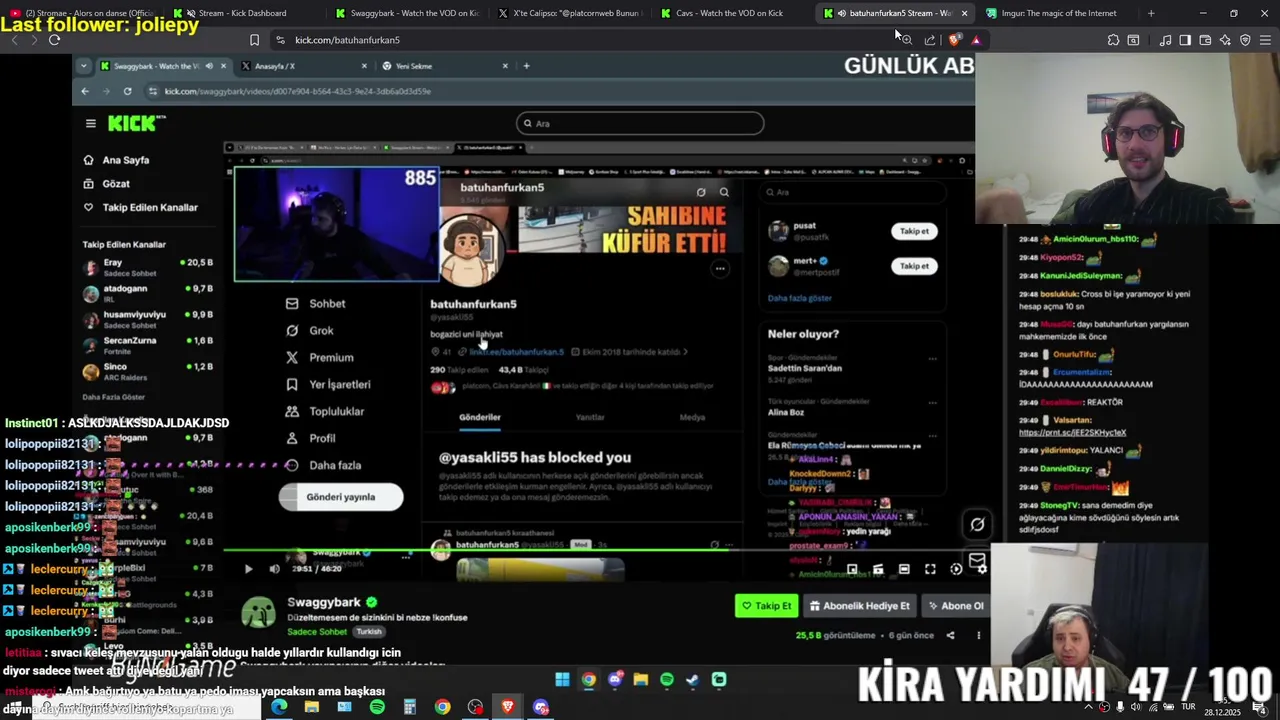Open the Brave Rewards triangle icon
The width and height of the screenshot is (1280, 720).
point(976,40)
